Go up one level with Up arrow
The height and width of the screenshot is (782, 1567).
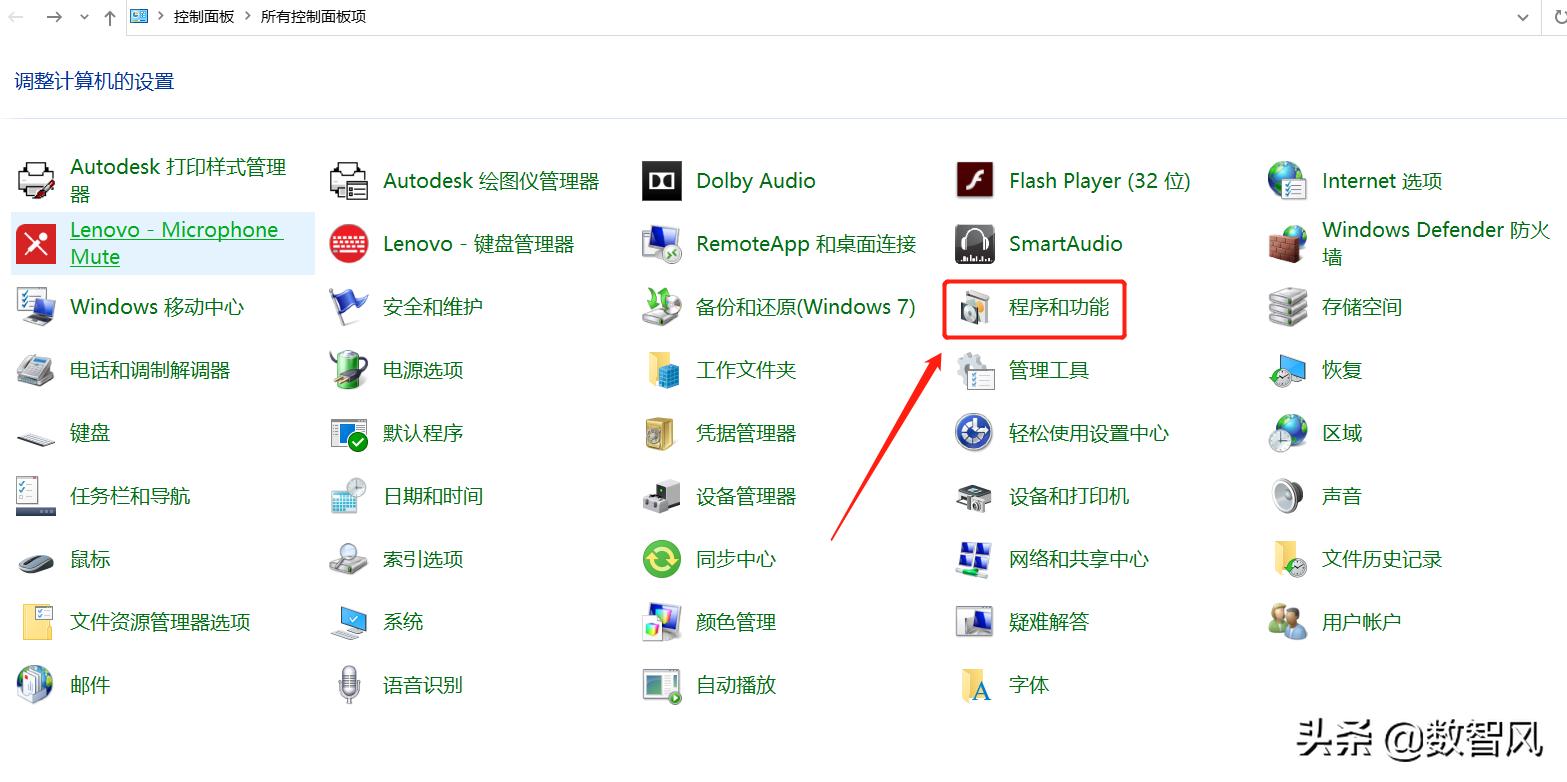[x=110, y=17]
